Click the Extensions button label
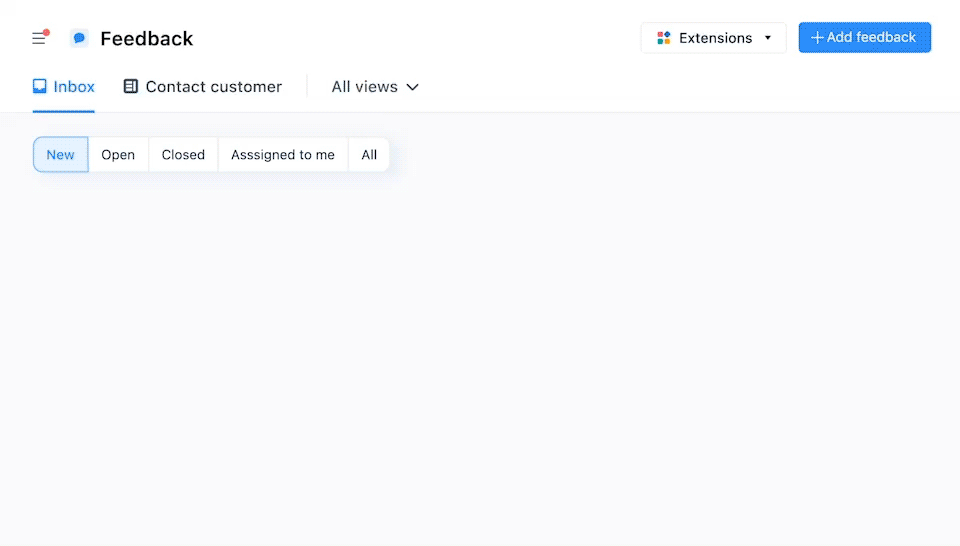Screen dimensions: 960x546 [x=715, y=38]
